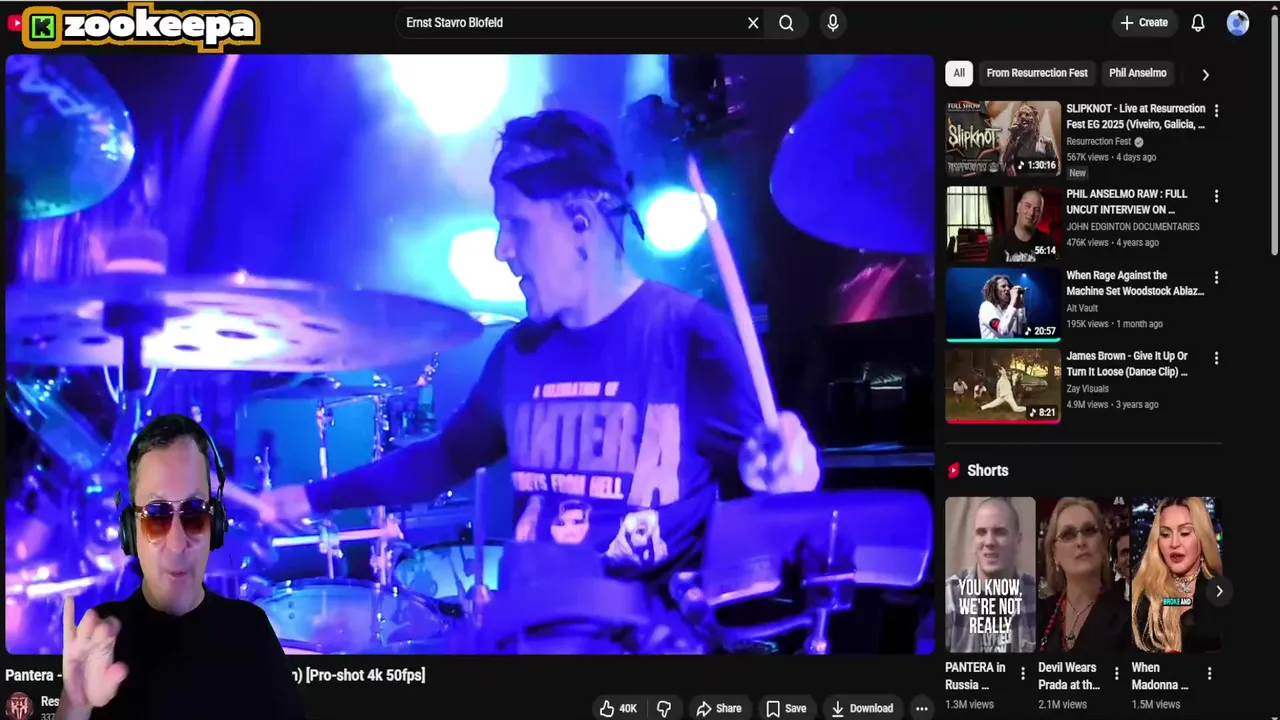Open the Create menu
Image resolution: width=1280 pixels, height=720 pixels.
coord(1144,22)
